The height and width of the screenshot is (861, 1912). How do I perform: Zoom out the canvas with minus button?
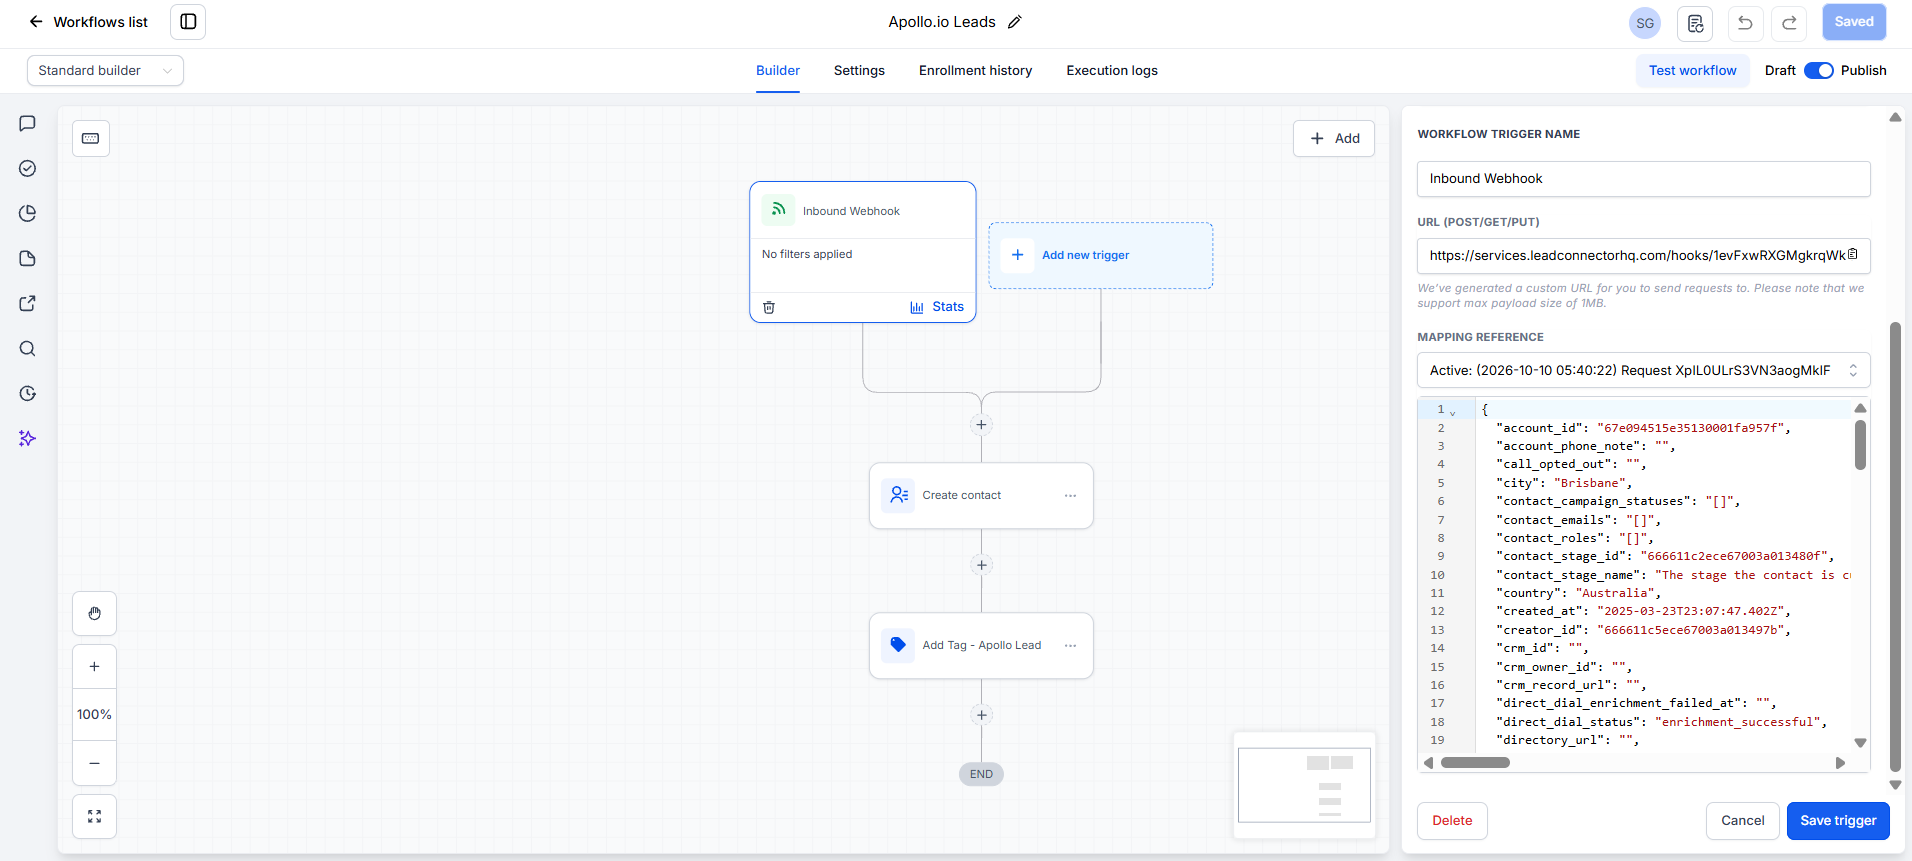pyautogui.click(x=95, y=763)
